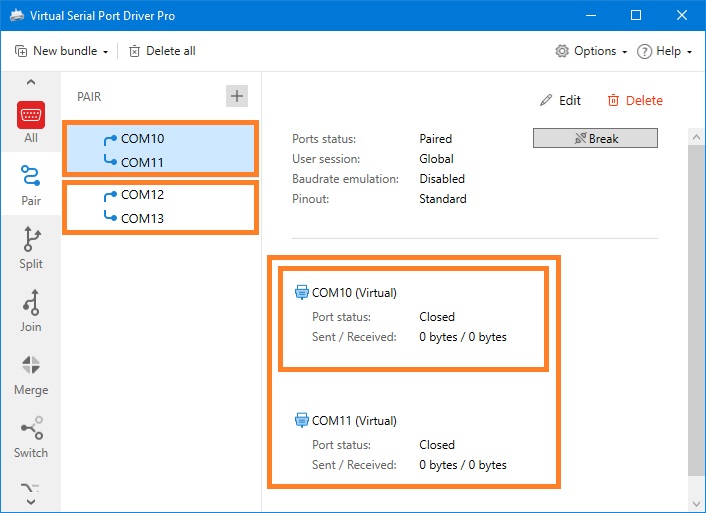Select the Merge bundle type
This screenshot has height=513, width=706.
click(x=31, y=375)
